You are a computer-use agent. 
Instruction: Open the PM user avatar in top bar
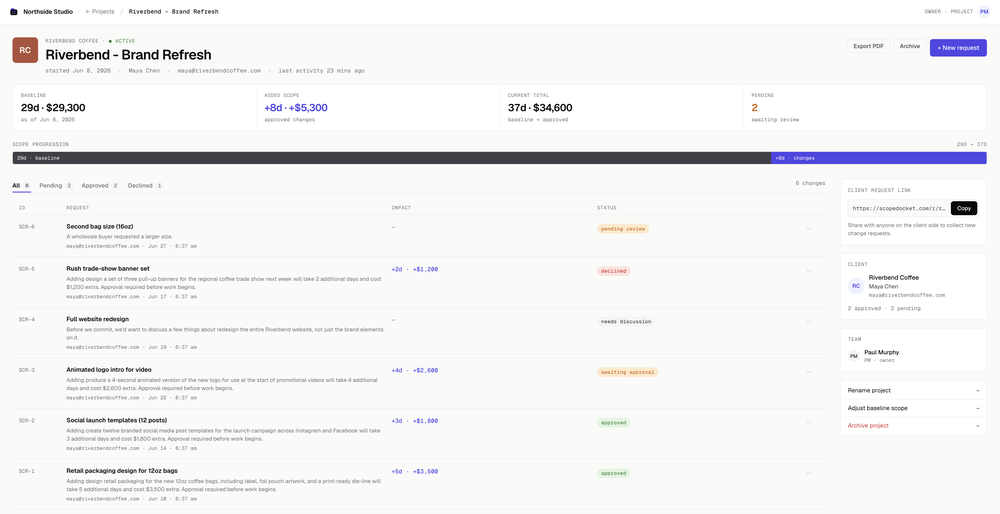point(984,11)
